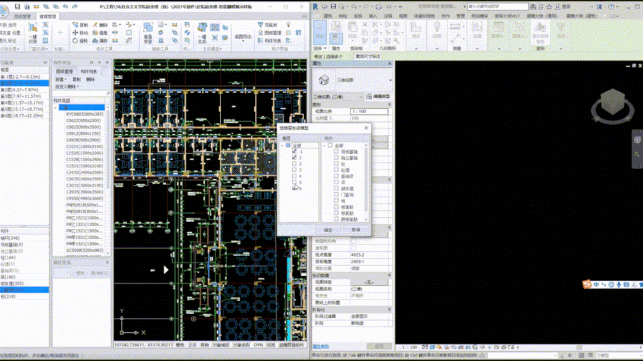The image size is (643, 362).
Task: Click the 视图比例 1:100 field
Action: 369,112
